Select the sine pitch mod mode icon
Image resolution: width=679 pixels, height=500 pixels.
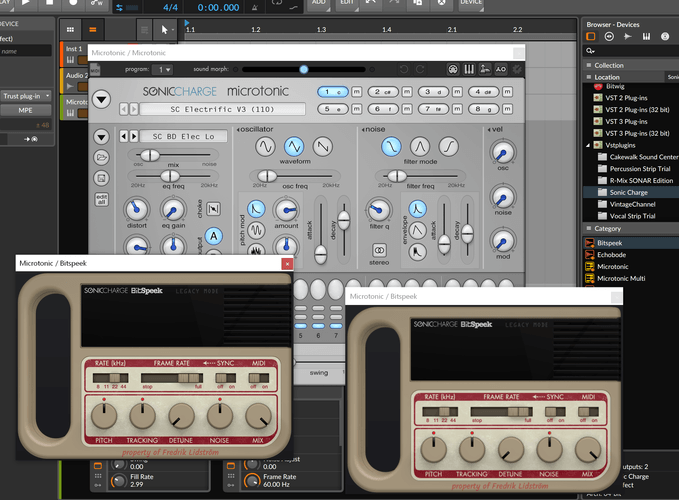[256, 230]
